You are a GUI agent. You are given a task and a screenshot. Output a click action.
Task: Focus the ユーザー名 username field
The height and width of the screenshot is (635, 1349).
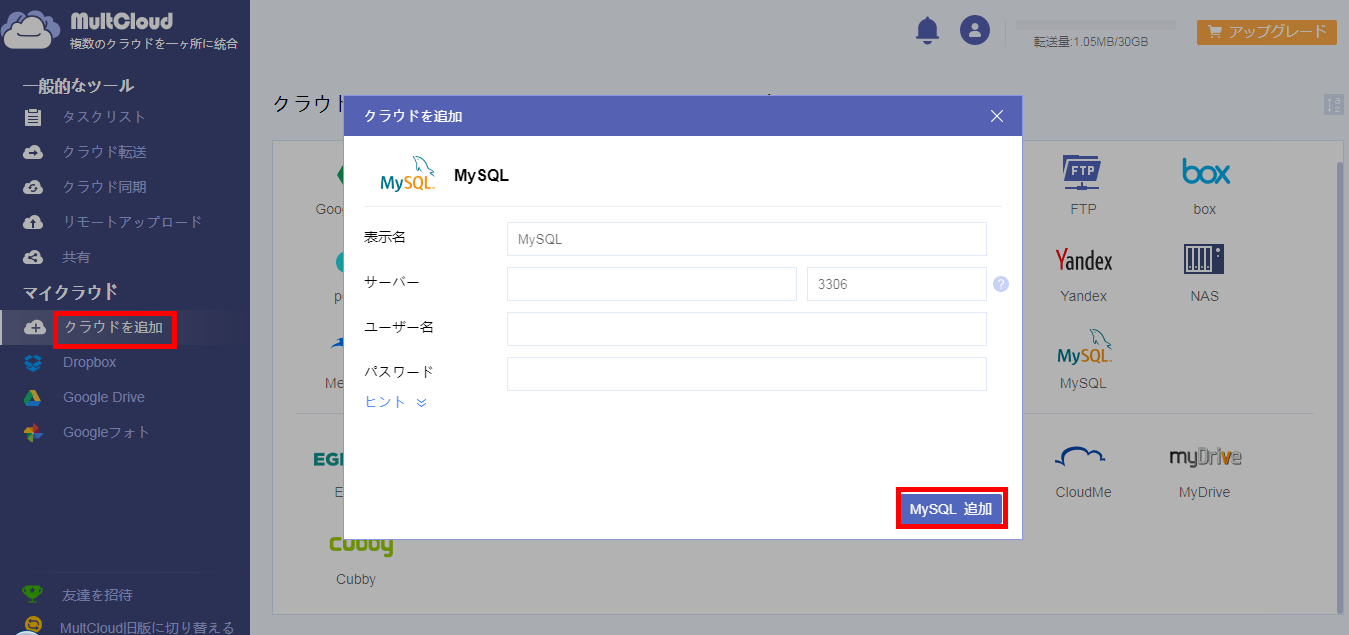coord(747,329)
